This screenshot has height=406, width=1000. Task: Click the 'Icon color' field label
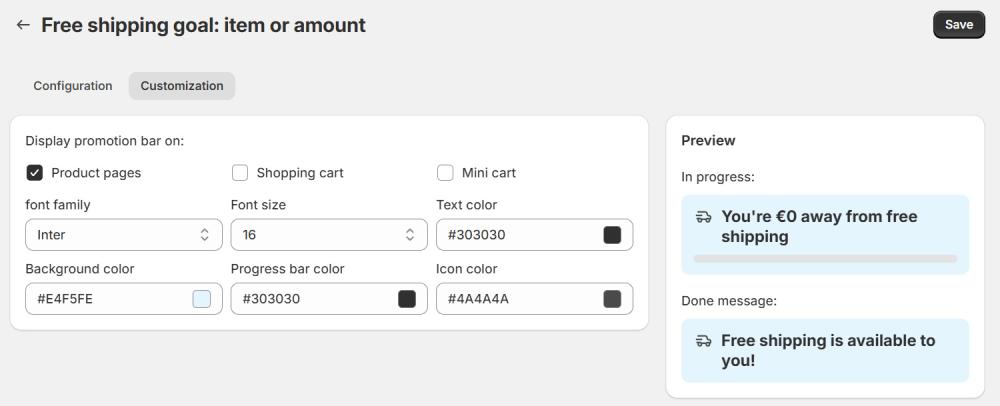point(467,269)
